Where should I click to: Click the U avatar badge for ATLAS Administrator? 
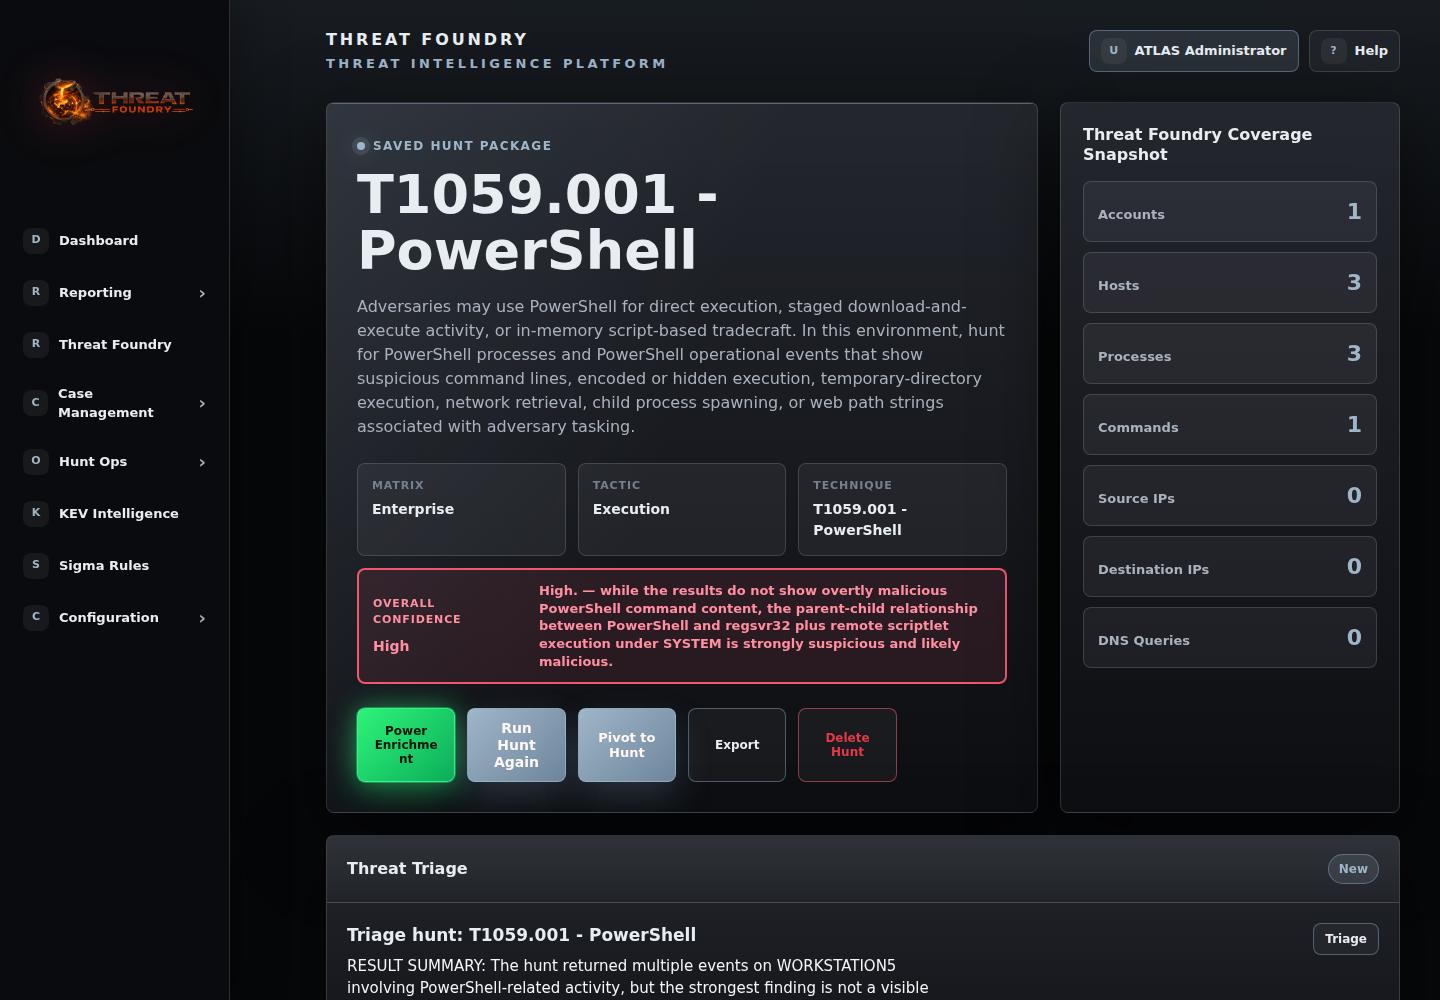[x=1114, y=51]
